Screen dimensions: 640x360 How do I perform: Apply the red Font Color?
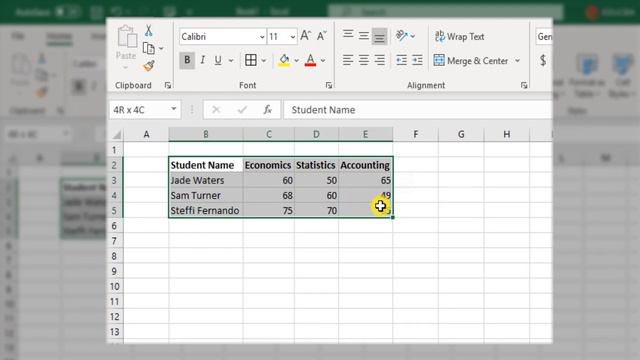pyautogui.click(x=310, y=60)
